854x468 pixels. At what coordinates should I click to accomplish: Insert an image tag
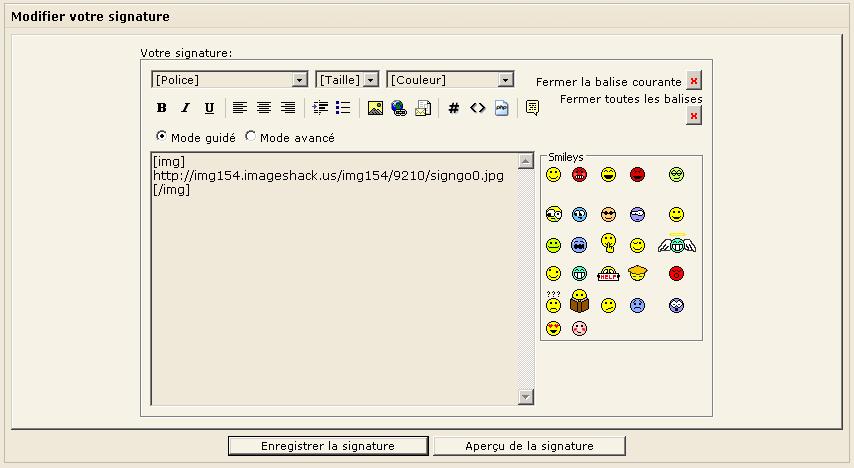pos(375,108)
